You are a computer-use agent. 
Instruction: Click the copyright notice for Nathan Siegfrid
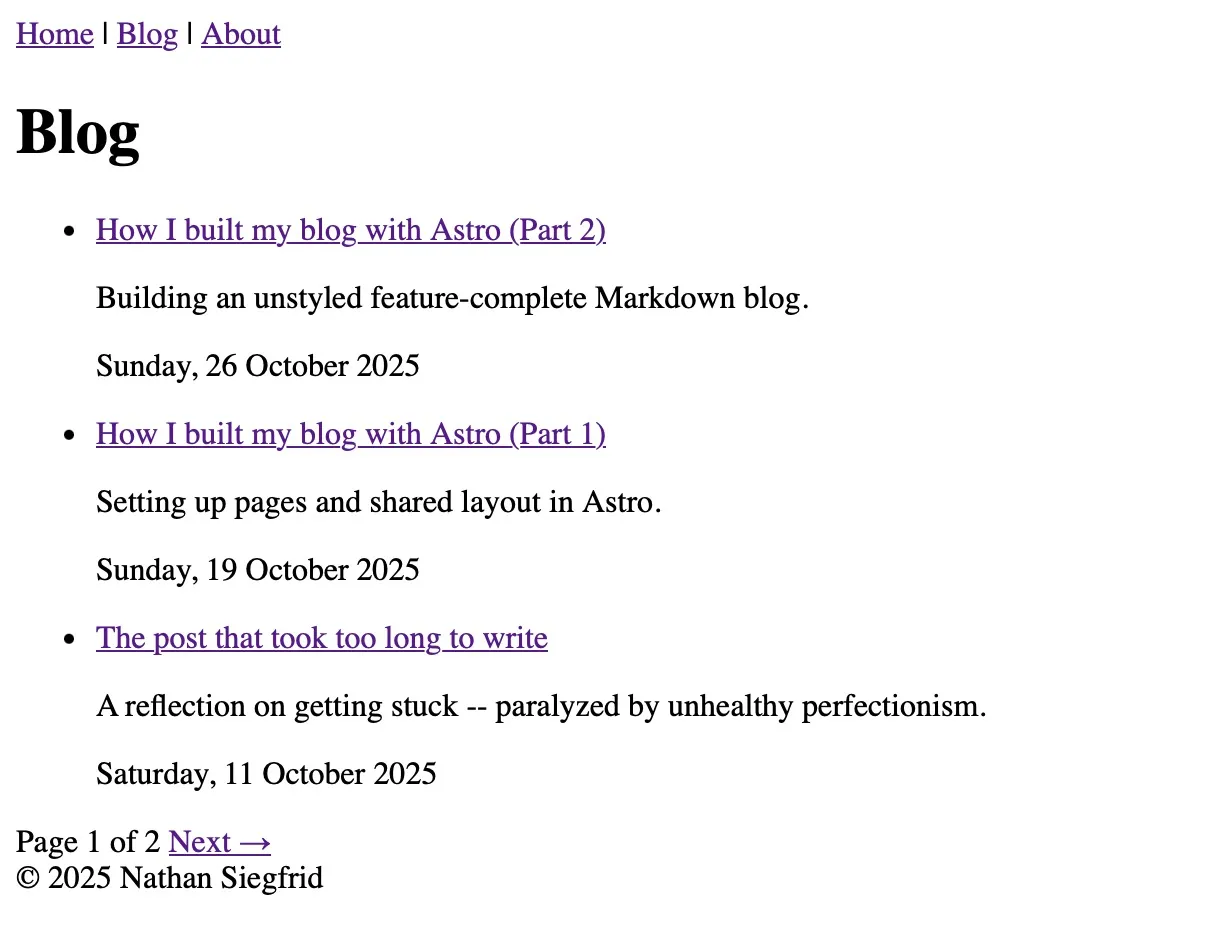click(169, 878)
